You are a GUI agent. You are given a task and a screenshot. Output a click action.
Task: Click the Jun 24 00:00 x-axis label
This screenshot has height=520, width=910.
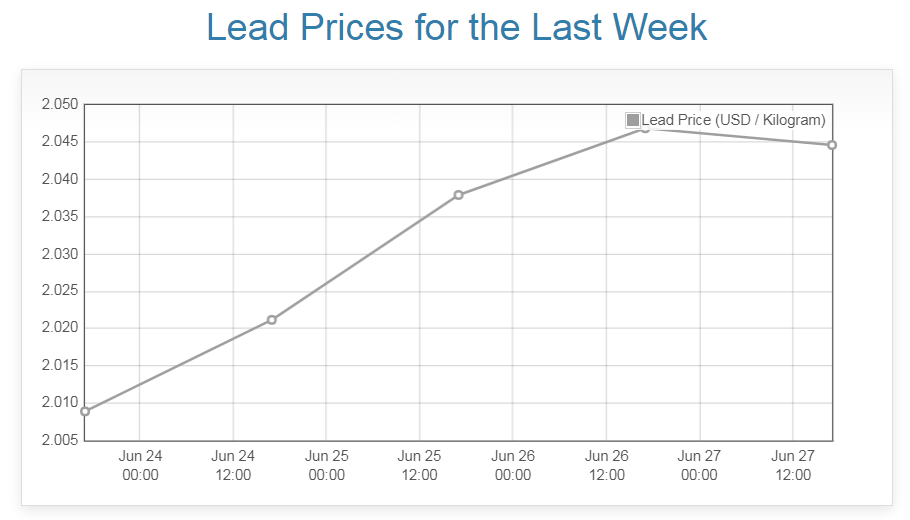point(140,465)
